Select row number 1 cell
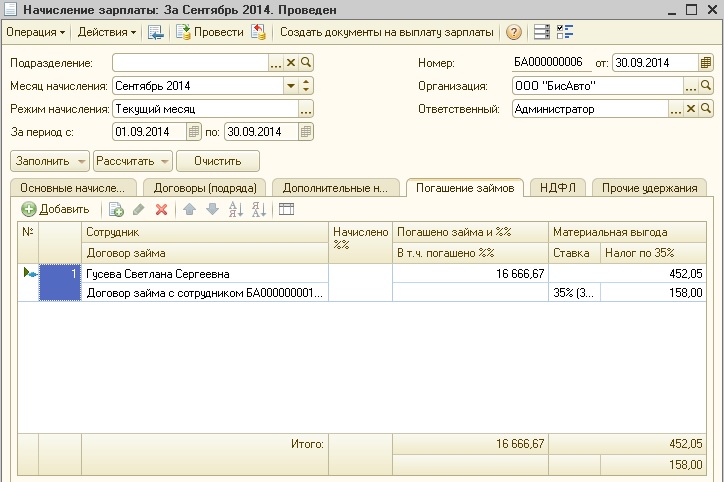724x482 pixels. [x=60, y=283]
